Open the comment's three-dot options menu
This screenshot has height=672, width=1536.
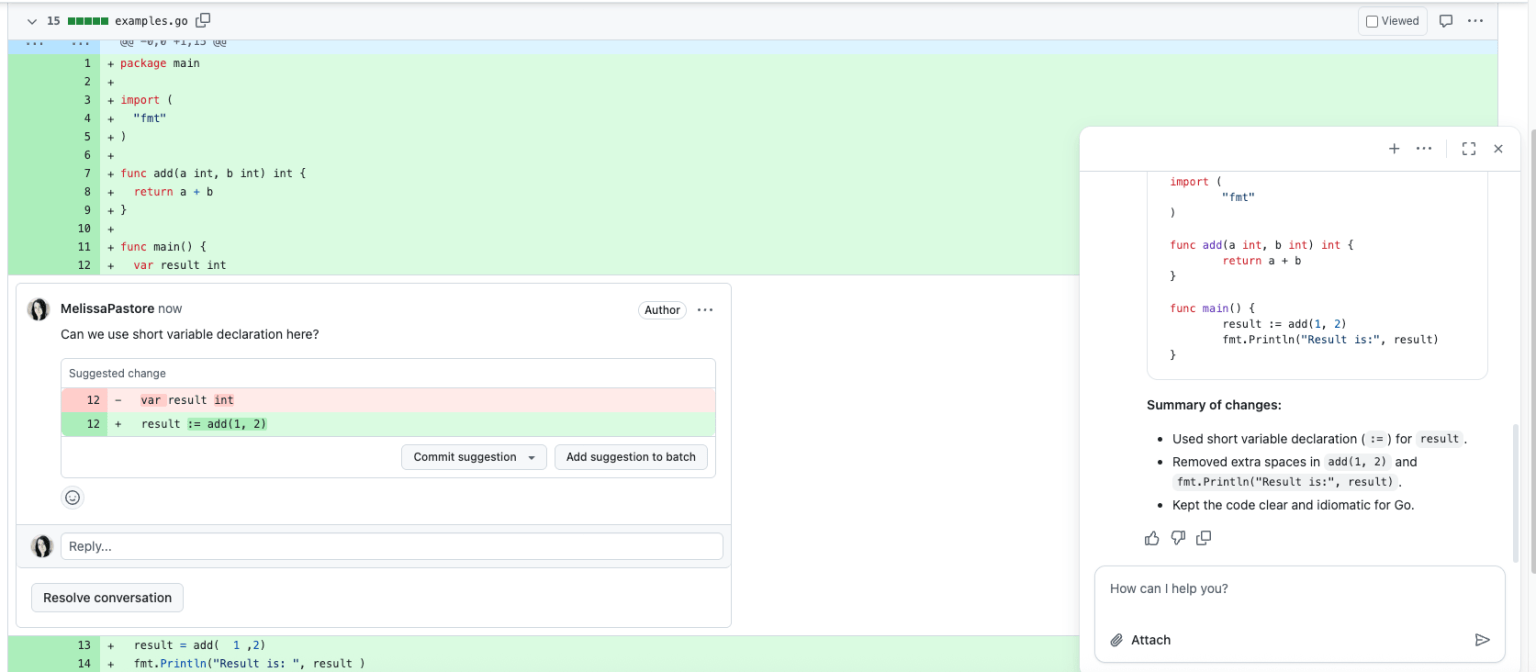705,310
